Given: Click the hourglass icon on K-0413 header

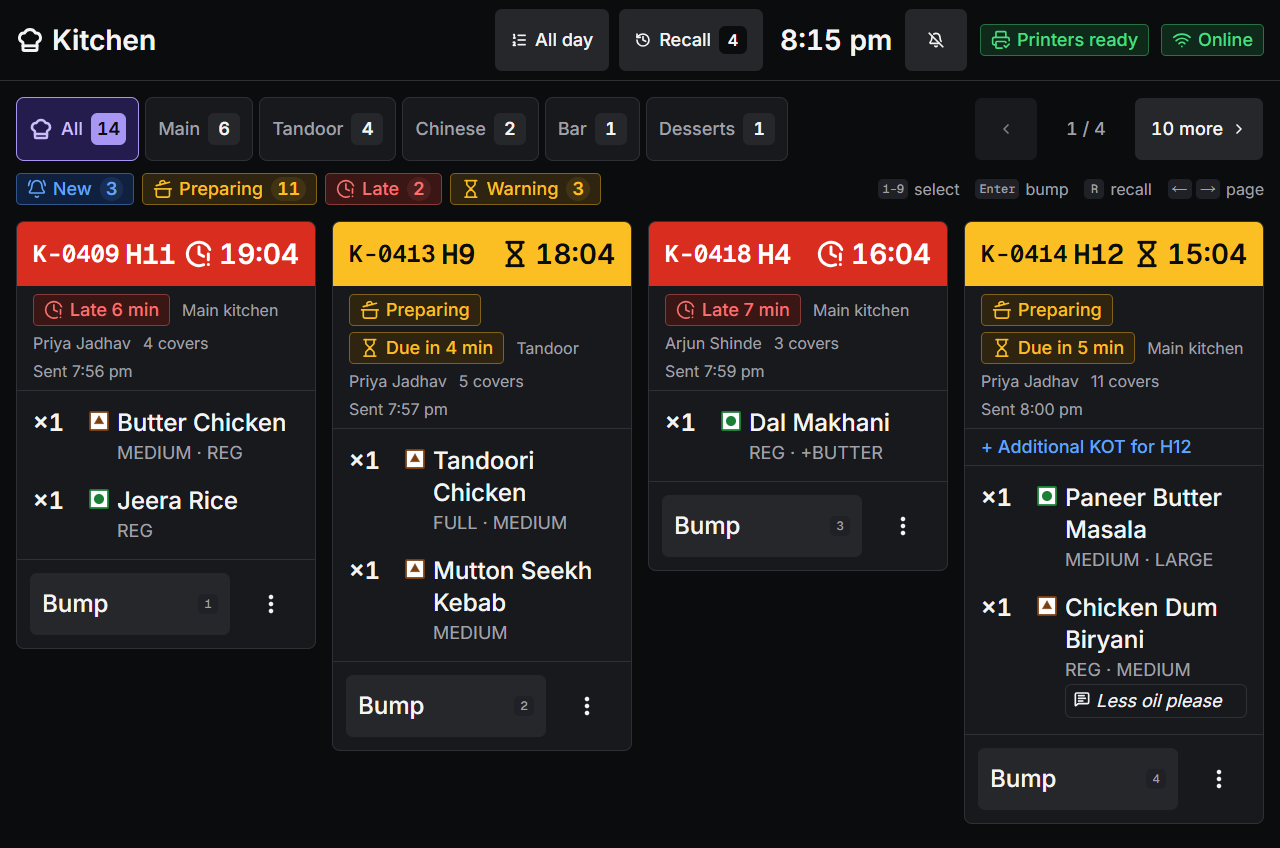Looking at the screenshot, I should tap(515, 254).
